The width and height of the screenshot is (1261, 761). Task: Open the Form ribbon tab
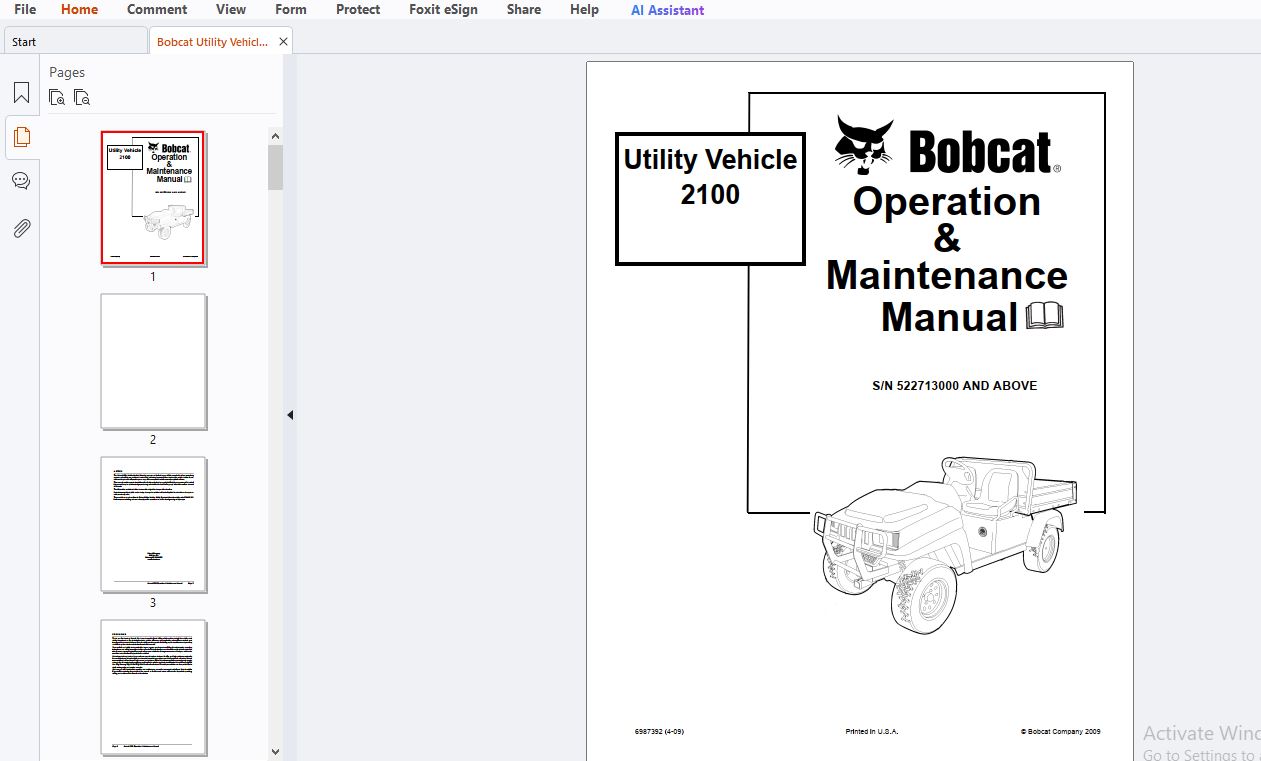click(291, 9)
